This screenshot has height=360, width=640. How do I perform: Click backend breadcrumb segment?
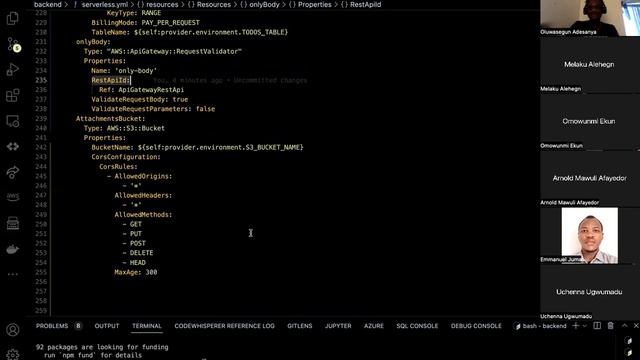point(47,4)
